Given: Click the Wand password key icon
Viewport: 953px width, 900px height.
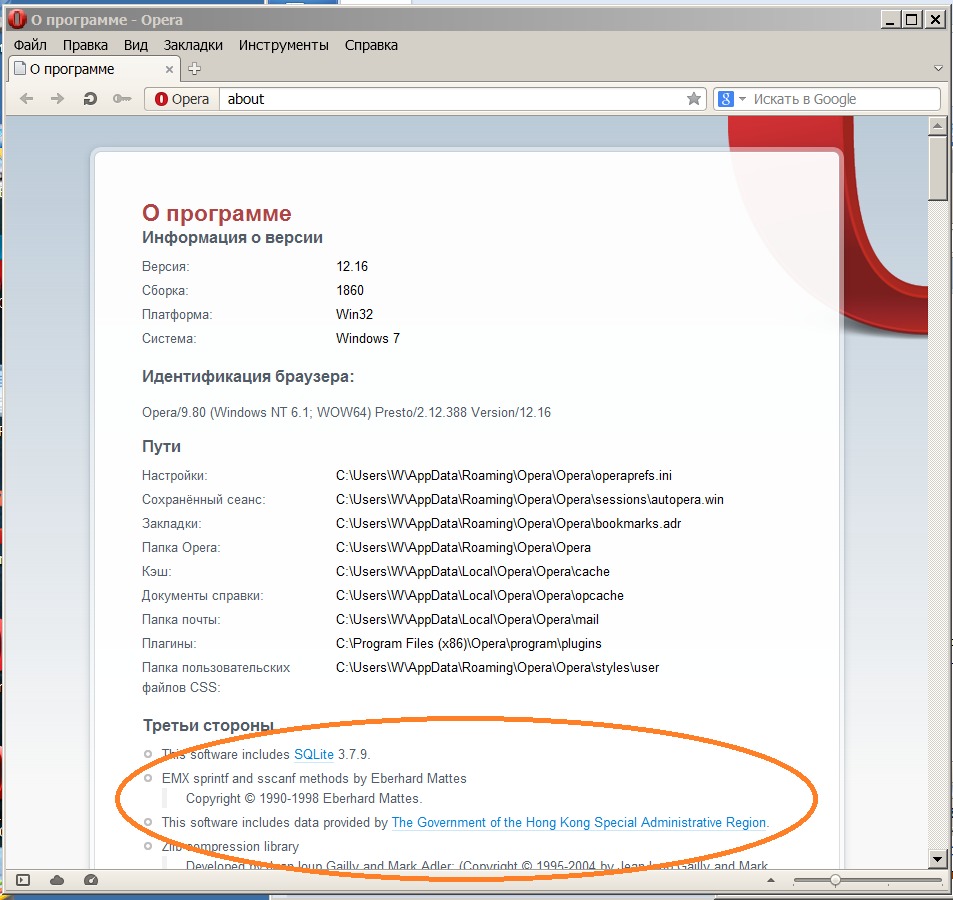Looking at the screenshot, I should 122,99.
